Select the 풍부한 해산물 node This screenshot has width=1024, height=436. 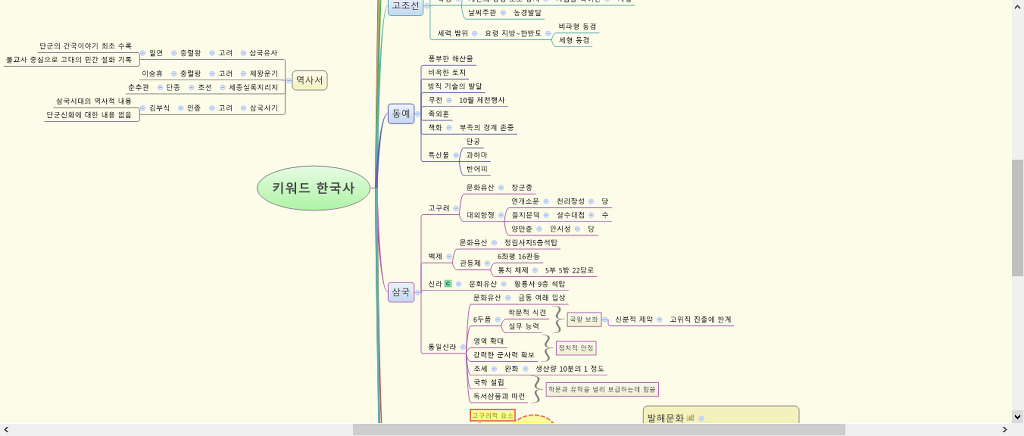(x=450, y=59)
